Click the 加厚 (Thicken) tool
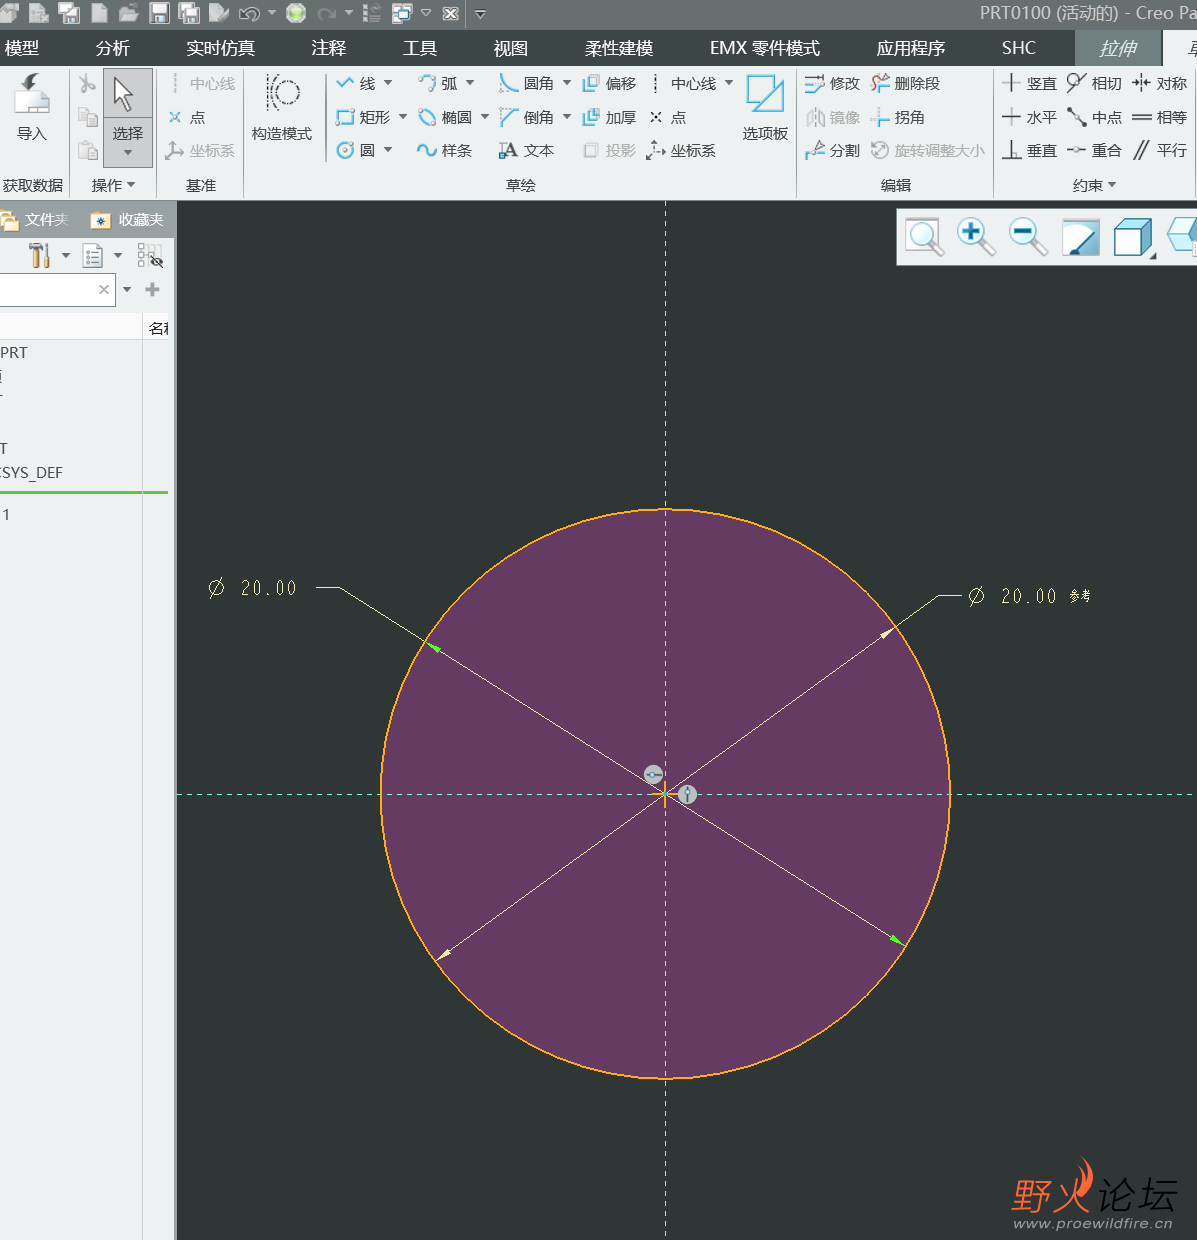 click(x=609, y=117)
